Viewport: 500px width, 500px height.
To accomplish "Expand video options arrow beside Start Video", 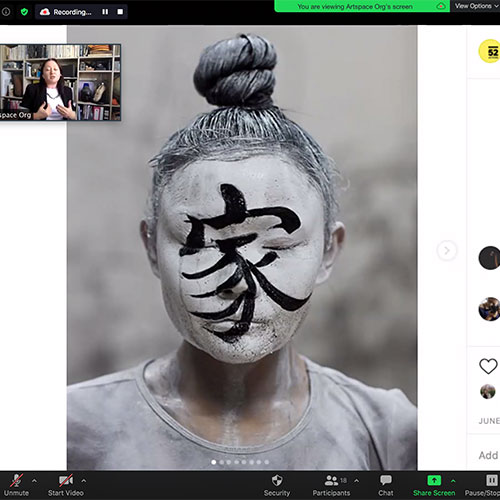I will click(84, 481).
